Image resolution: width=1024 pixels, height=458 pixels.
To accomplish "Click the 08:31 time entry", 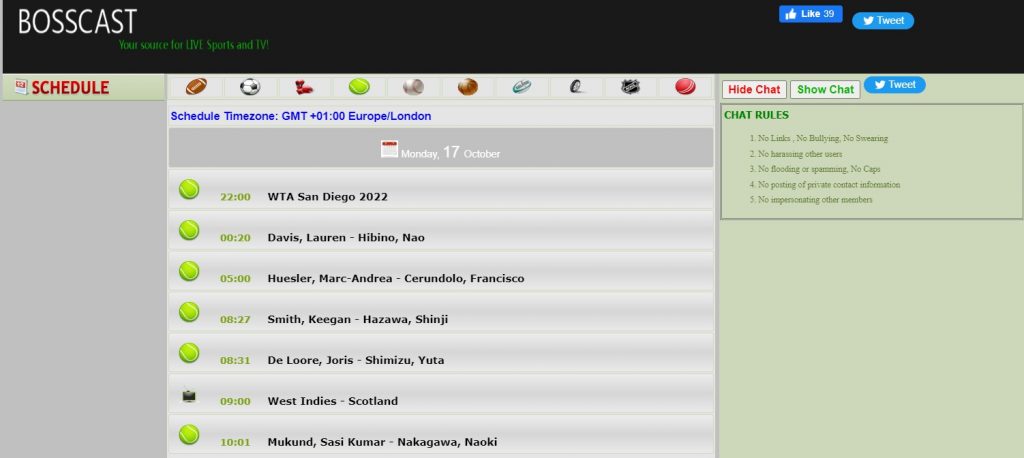I will [x=235, y=360].
